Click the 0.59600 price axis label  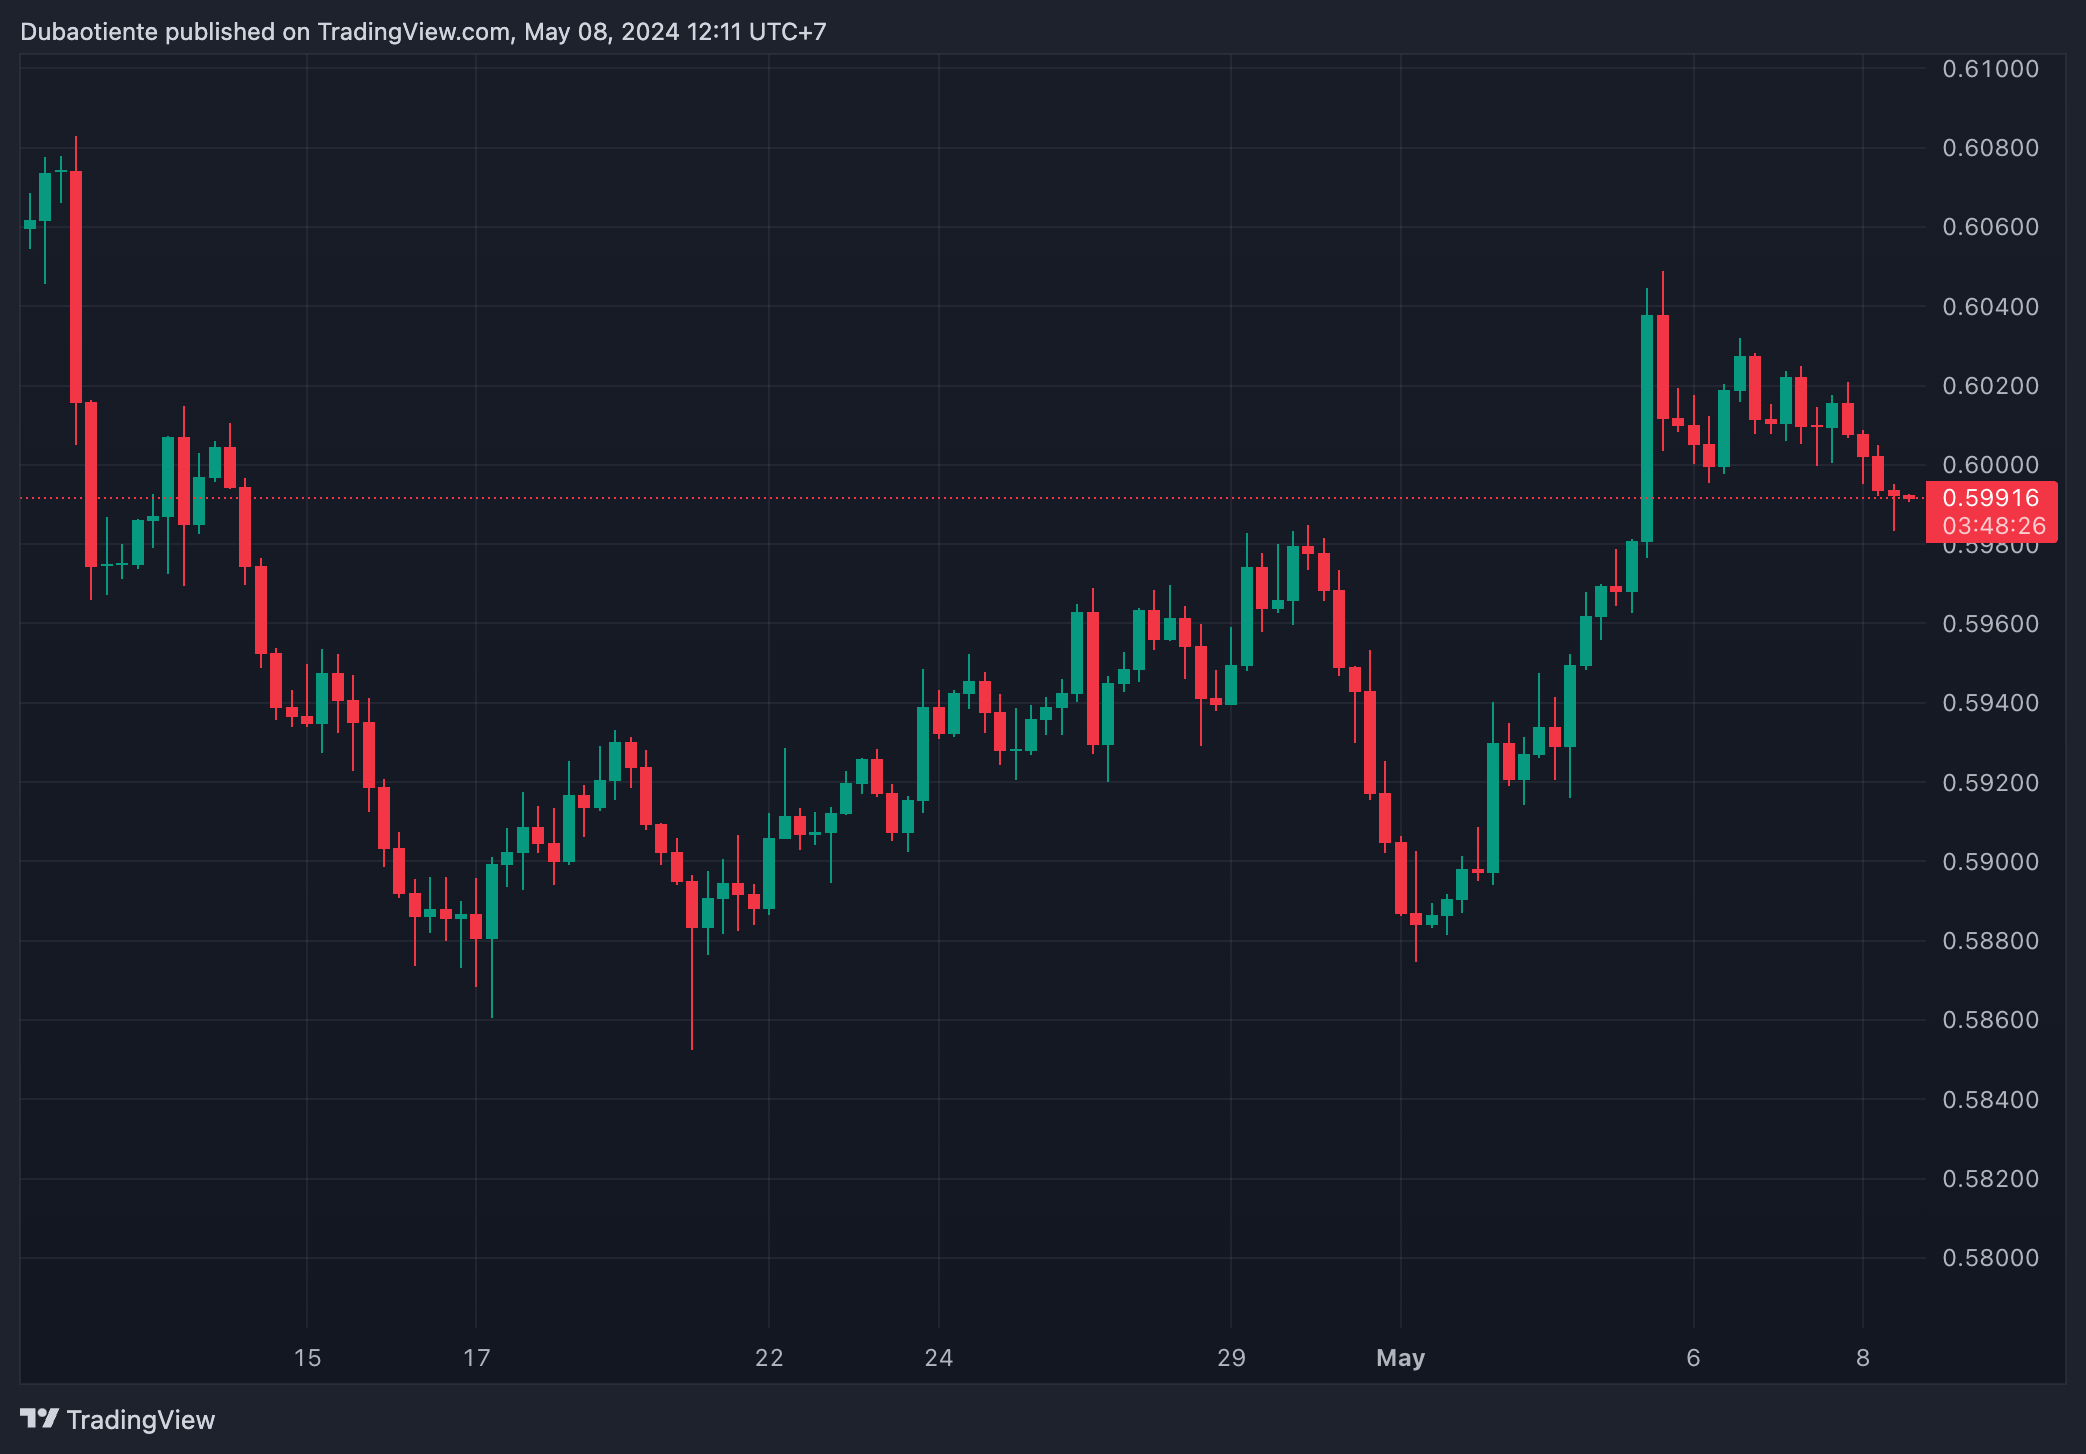tap(1990, 624)
